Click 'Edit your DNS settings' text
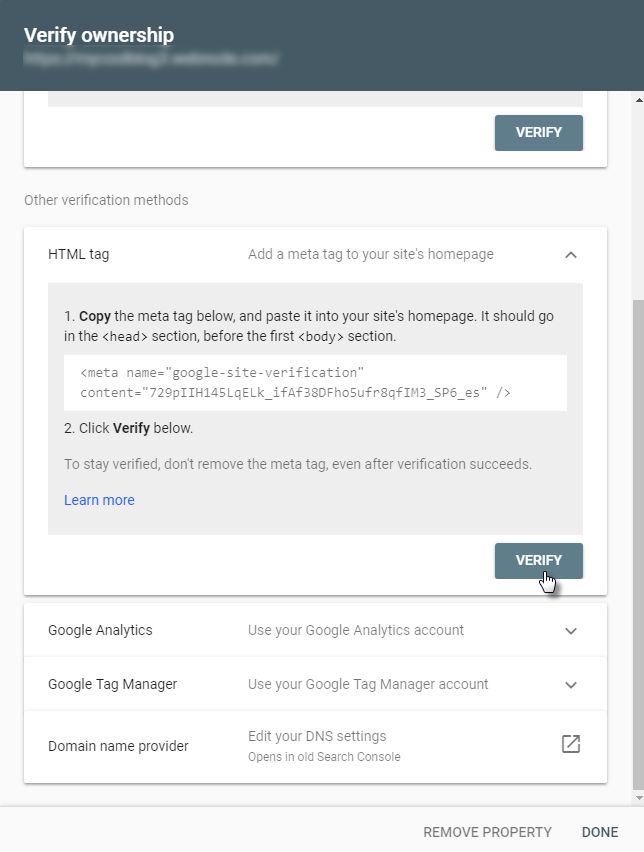Screen dimensions: 644x852 coord(317,737)
